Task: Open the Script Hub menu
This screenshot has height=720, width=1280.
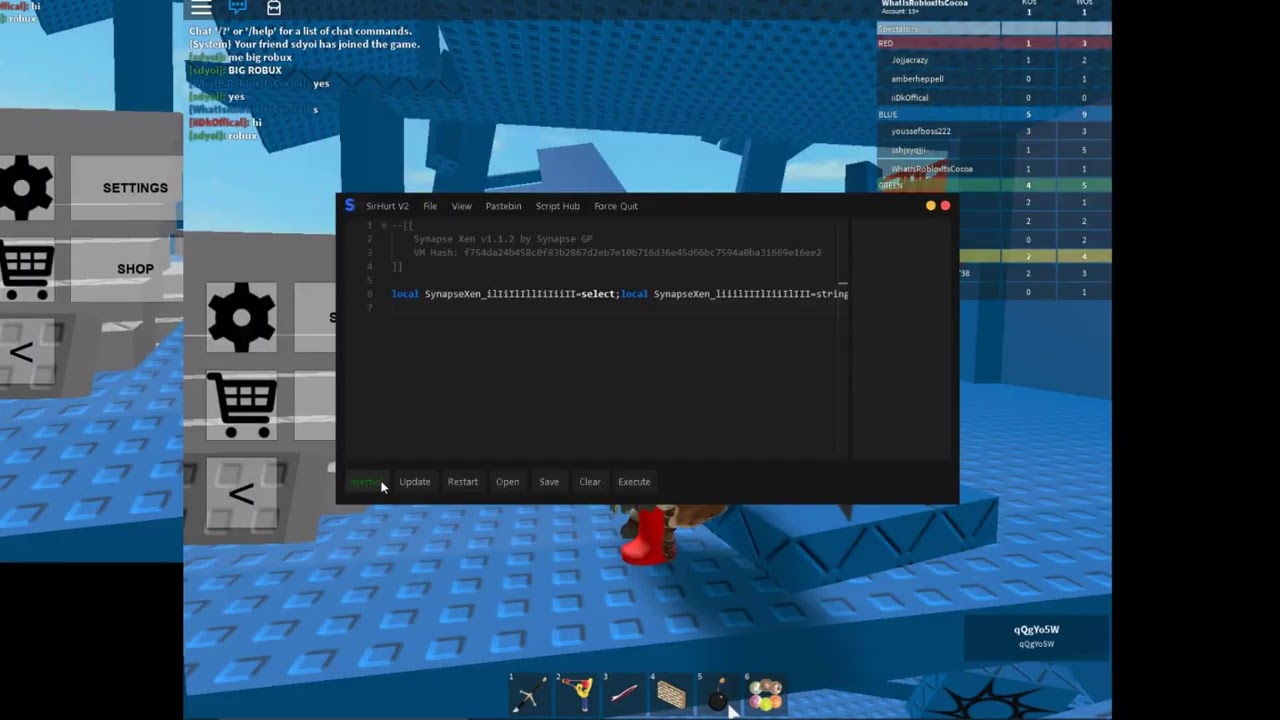Action: click(x=557, y=206)
